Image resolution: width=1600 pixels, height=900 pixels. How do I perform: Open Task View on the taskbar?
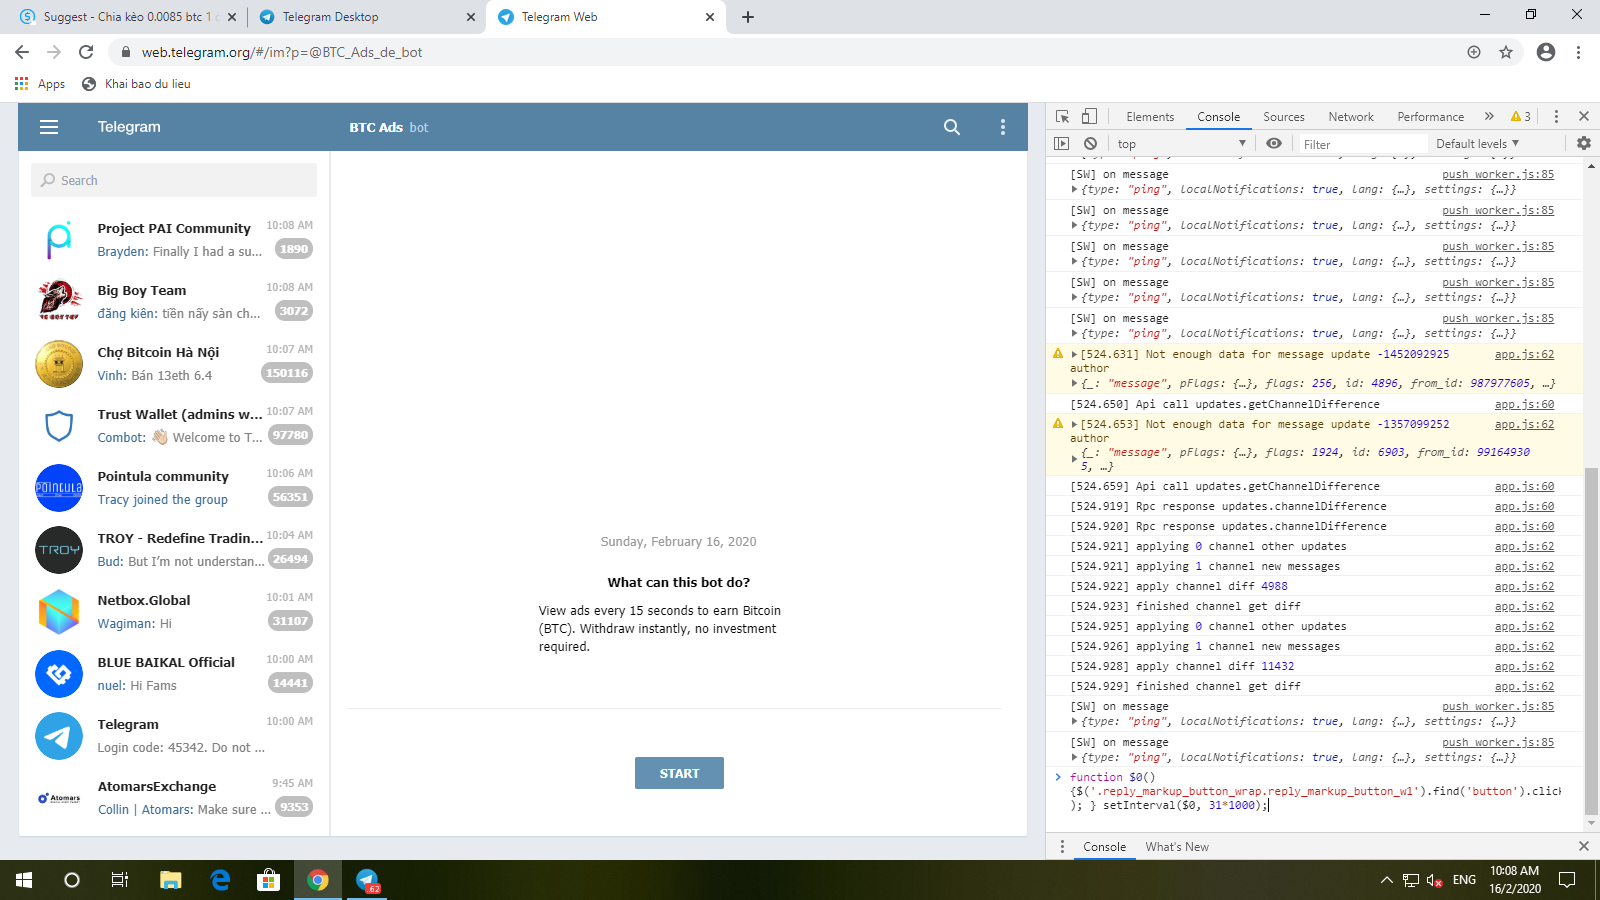(120, 880)
